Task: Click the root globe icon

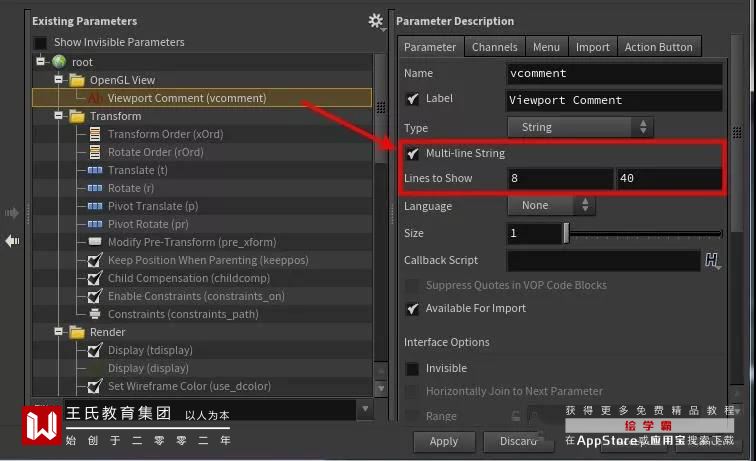Action: [59, 62]
